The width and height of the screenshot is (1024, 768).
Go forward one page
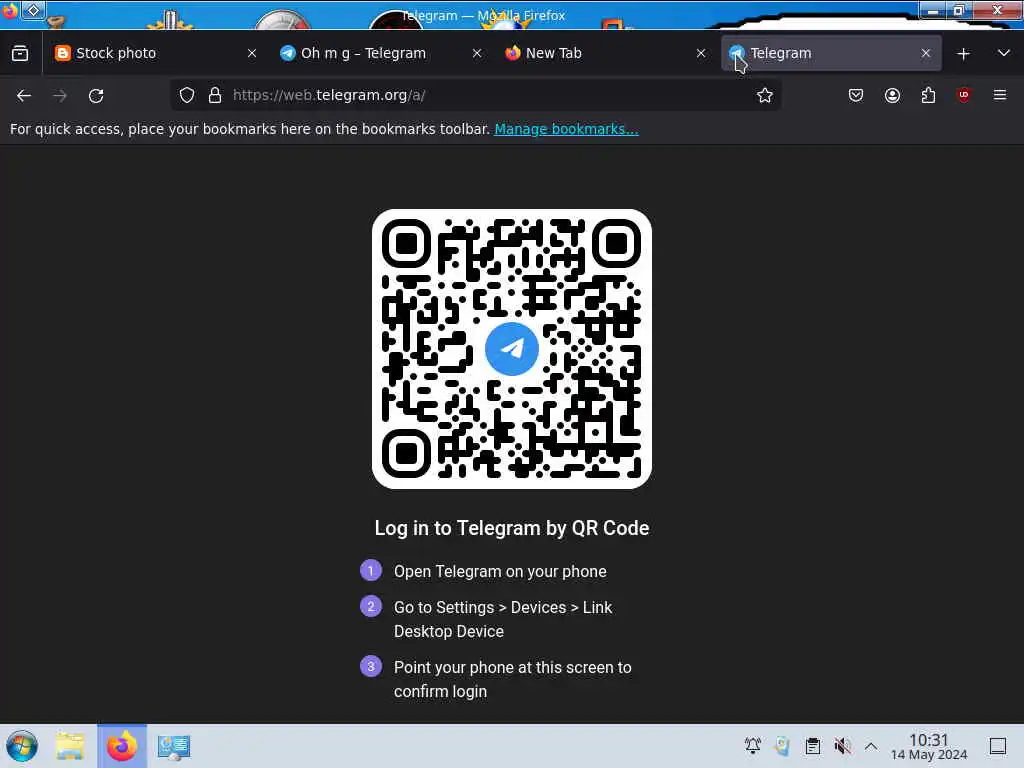click(x=60, y=96)
